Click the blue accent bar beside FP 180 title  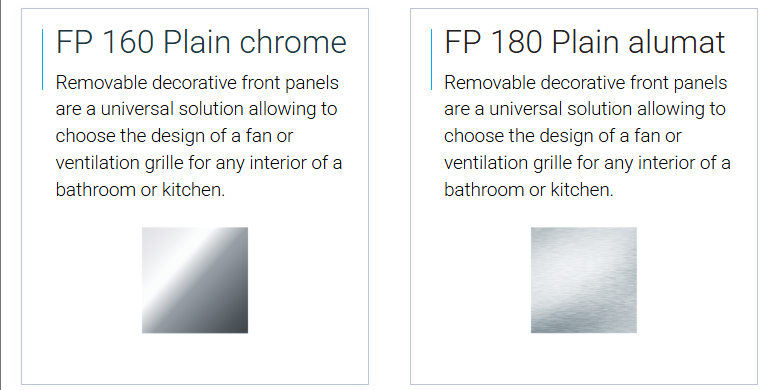click(x=431, y=60)
